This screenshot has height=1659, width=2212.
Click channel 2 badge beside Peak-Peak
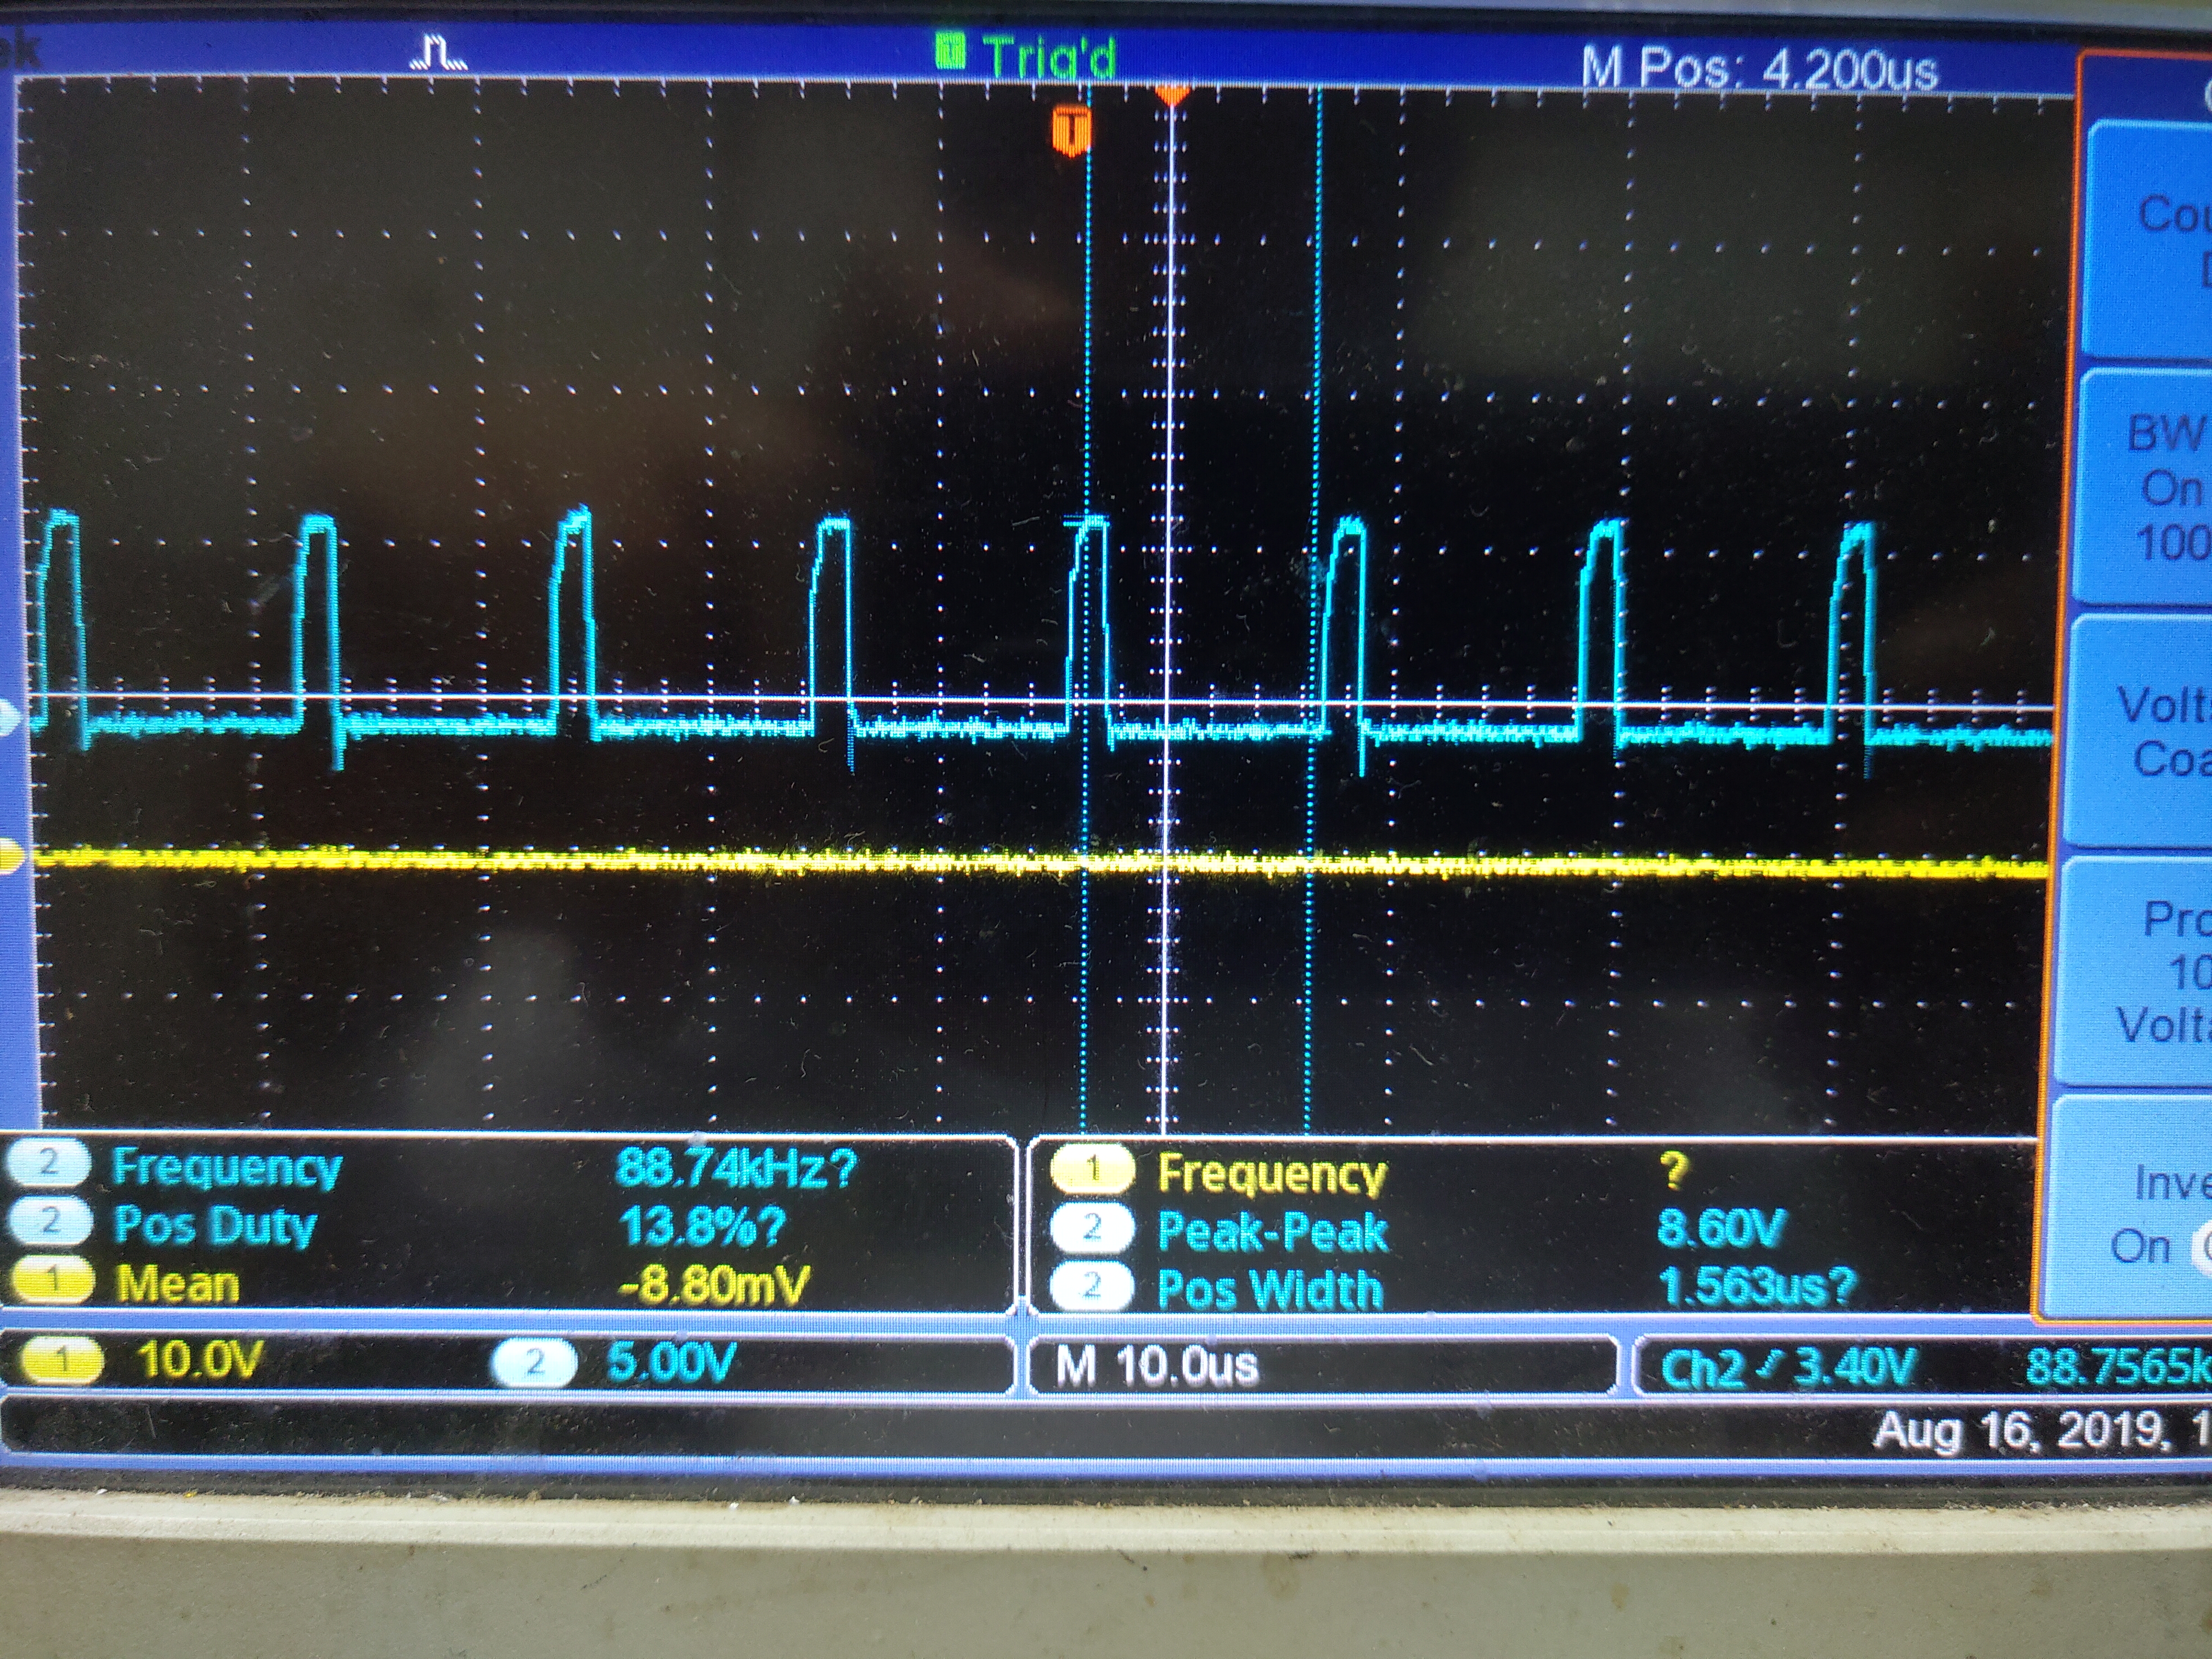click(1091, 1228)
